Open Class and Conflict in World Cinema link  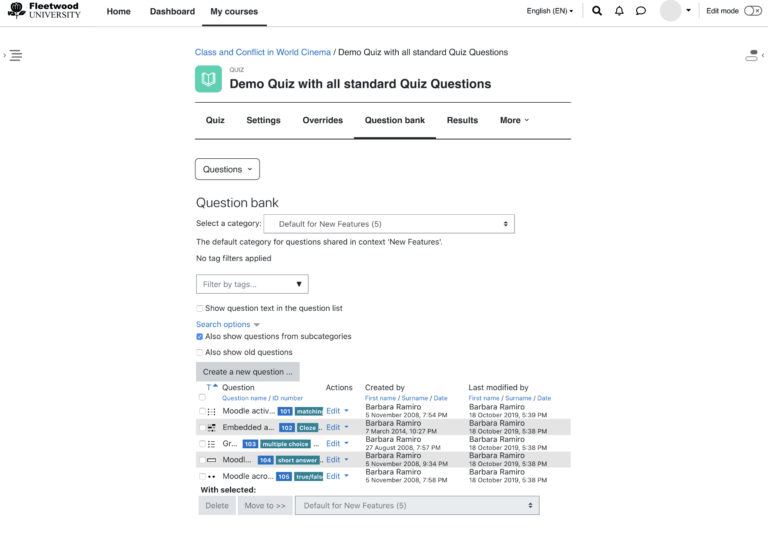pos(263,52)
